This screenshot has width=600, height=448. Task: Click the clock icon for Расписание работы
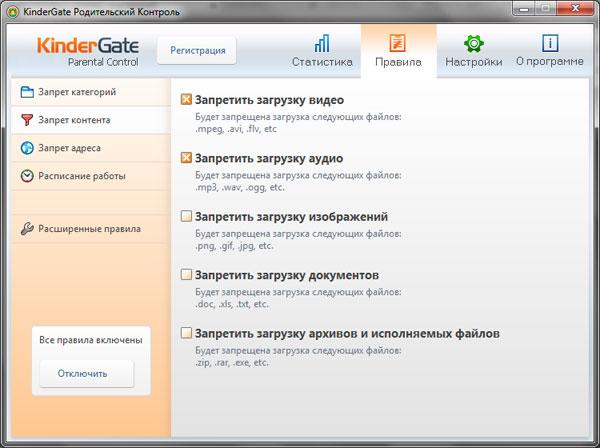point(27,176)
